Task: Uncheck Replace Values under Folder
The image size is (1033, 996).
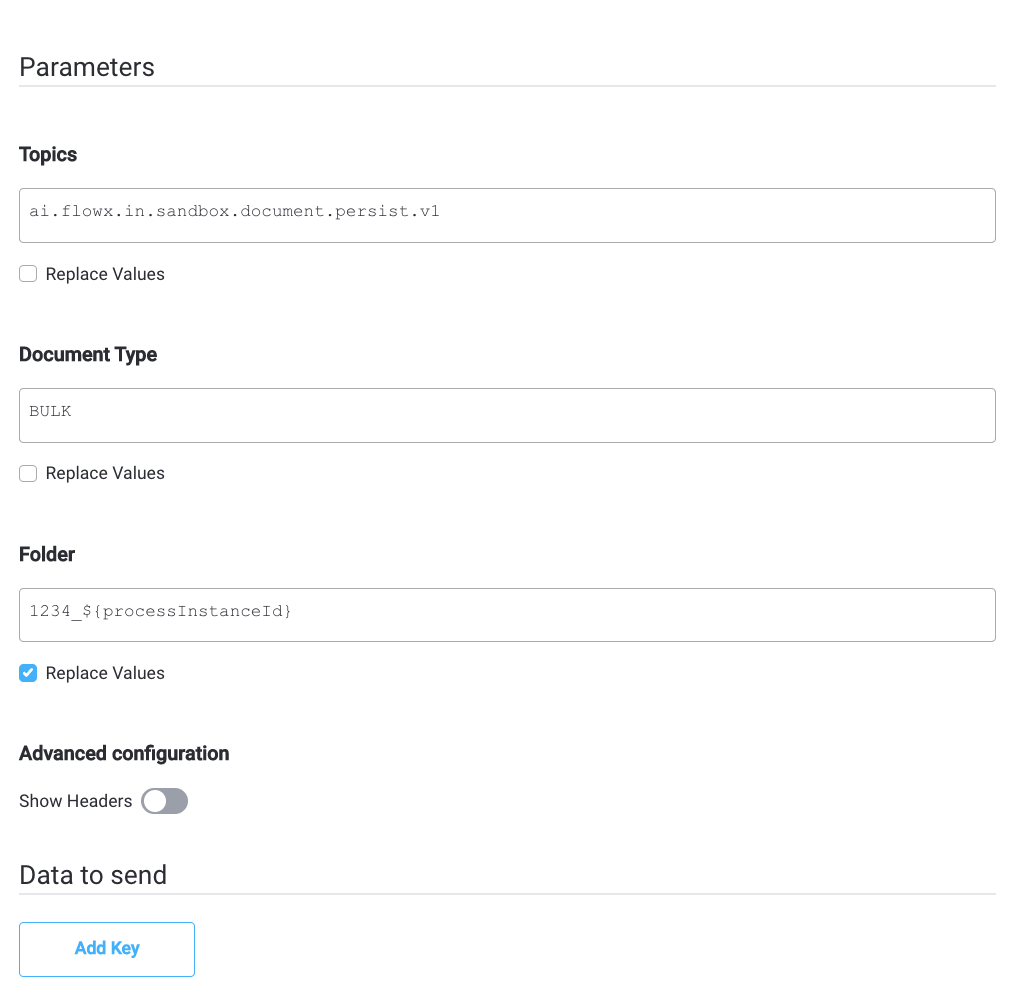Action: pyautogui.click(x=28, y=673)
